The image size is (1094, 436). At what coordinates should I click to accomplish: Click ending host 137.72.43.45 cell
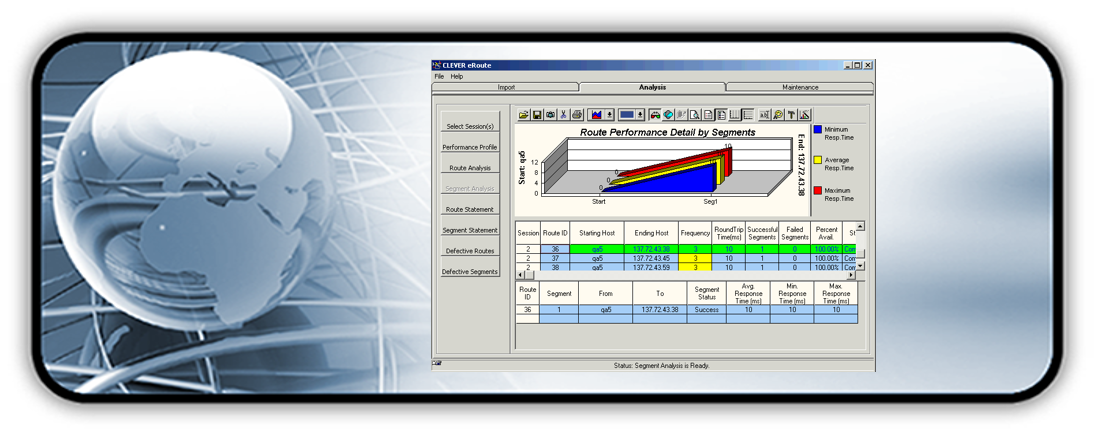[651, 258]
